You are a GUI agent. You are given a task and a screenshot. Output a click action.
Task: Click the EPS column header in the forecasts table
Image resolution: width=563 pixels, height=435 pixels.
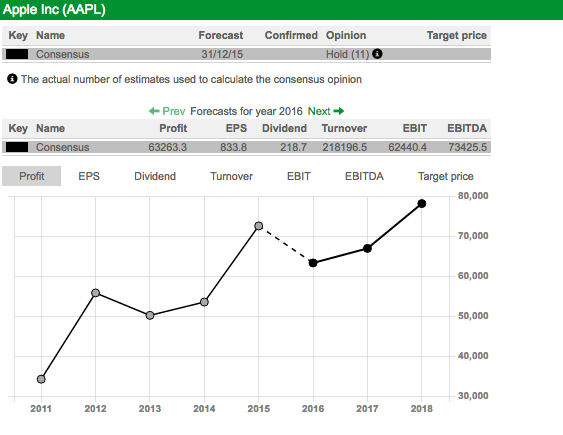[236, 128]
